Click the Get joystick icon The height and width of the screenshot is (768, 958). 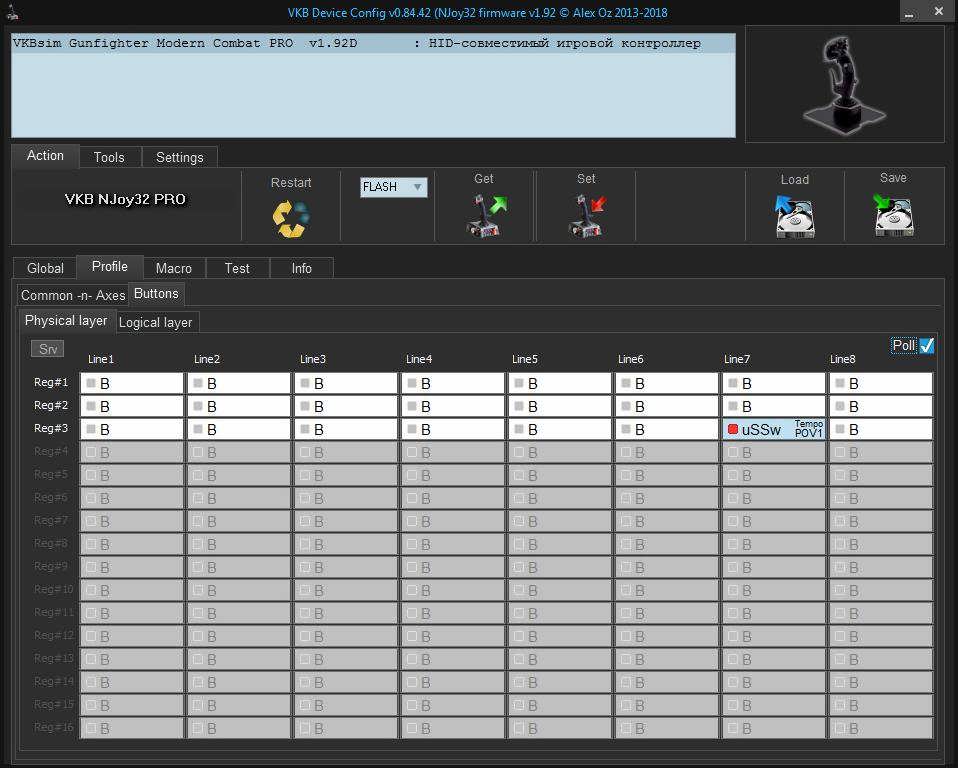(x=486, y=215)
